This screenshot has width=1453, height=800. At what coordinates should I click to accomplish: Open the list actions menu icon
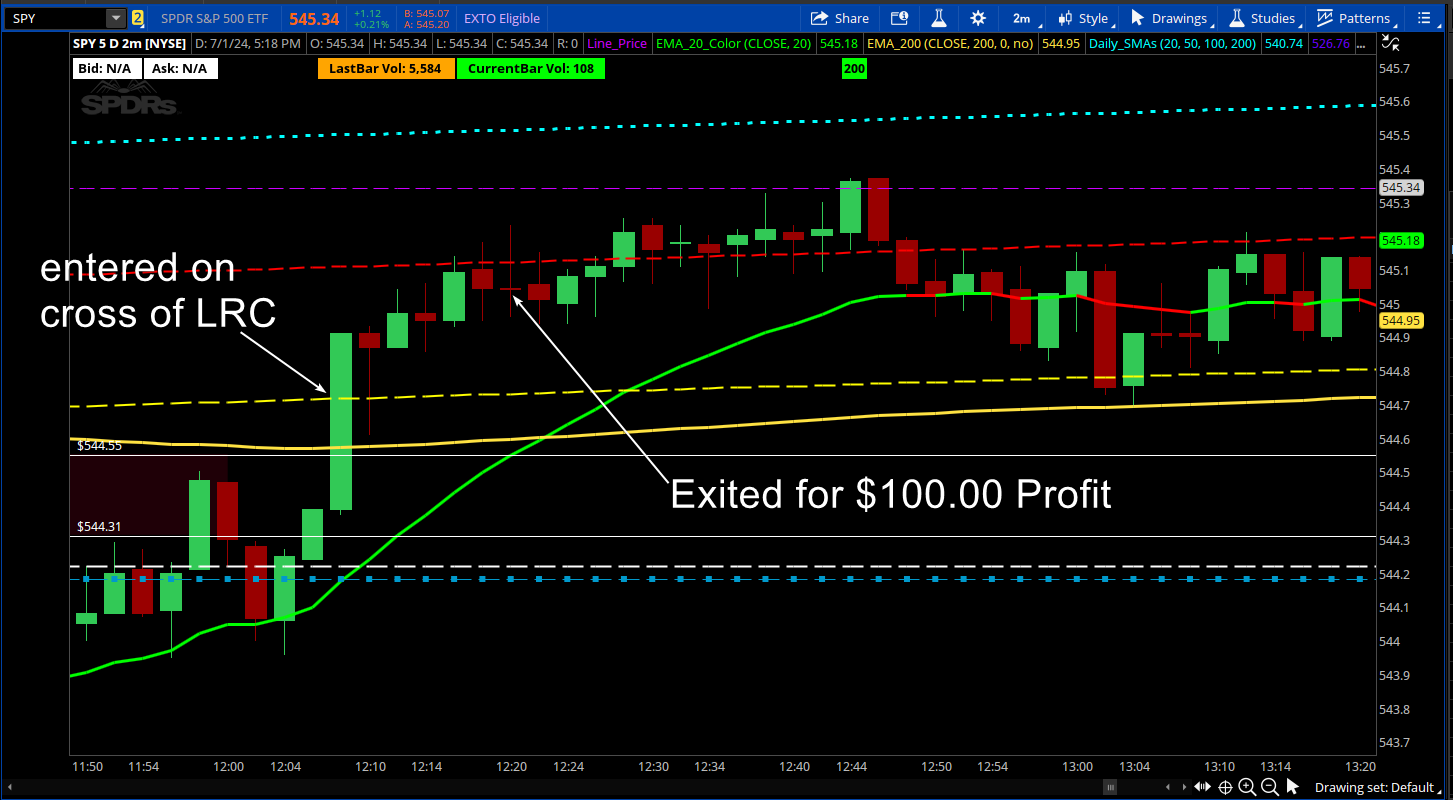pos(1422,18)
